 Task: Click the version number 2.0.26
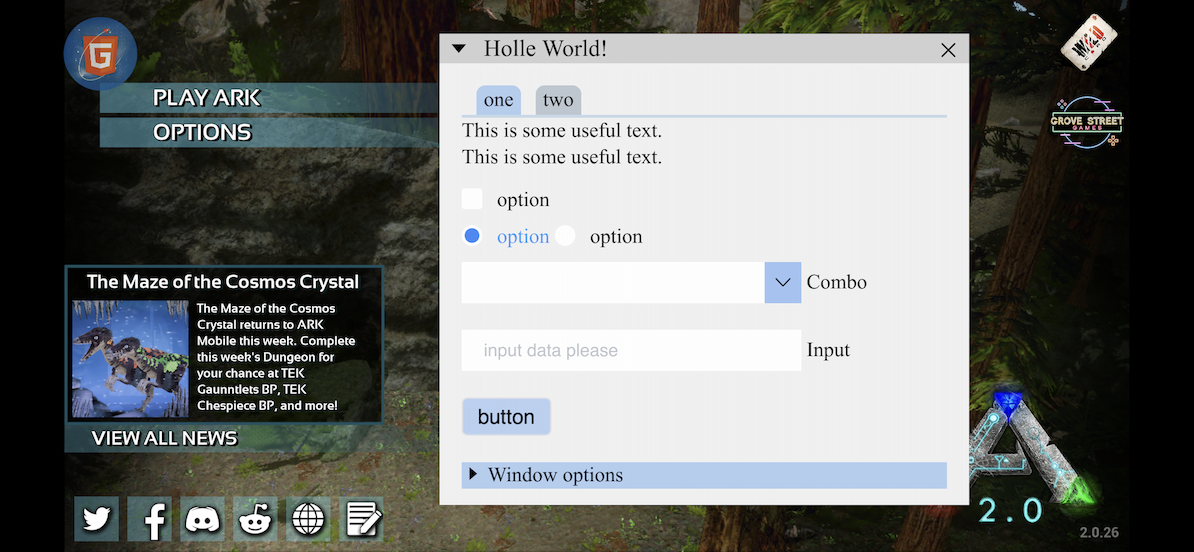click(x=1099, y=533)
